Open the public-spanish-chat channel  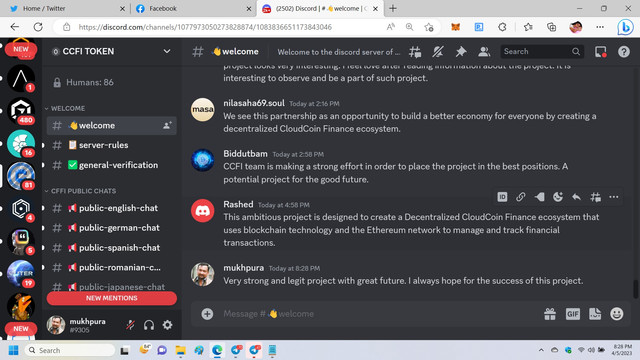[111, 248]
